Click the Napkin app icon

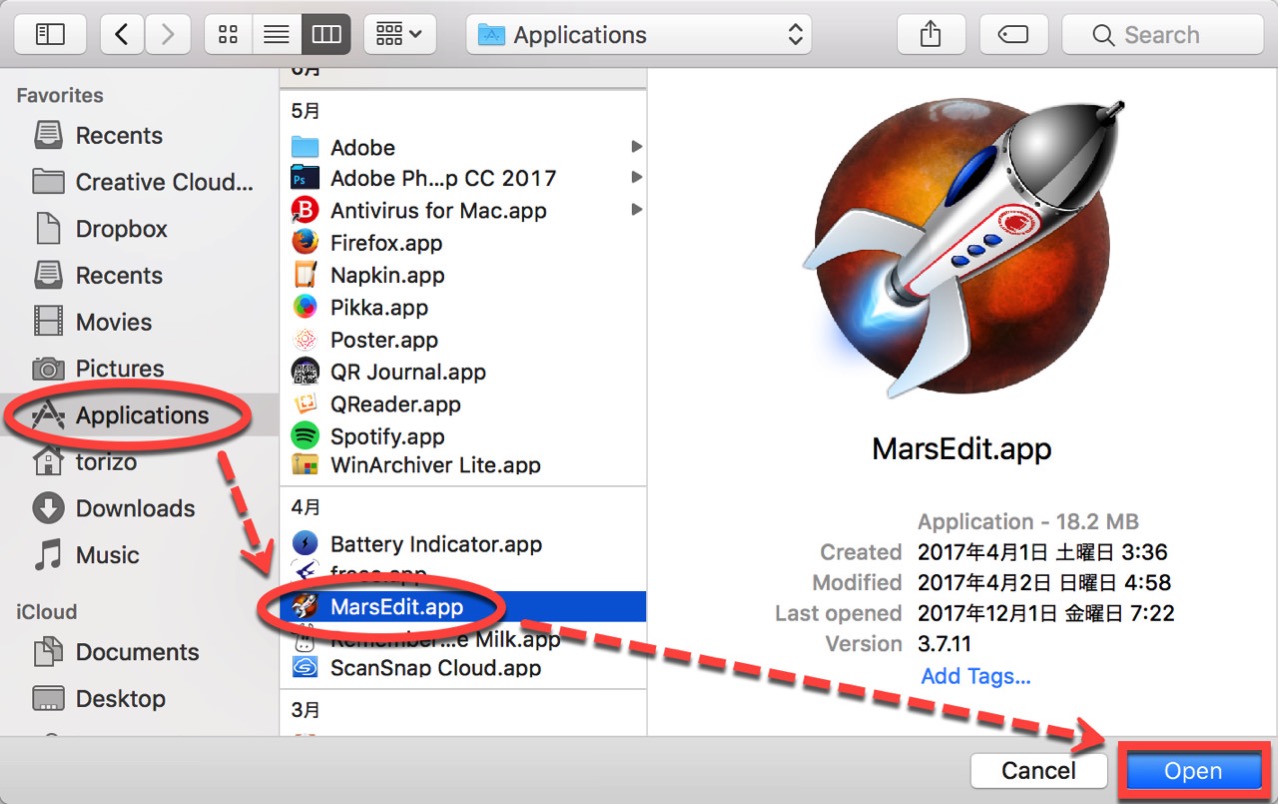(305, 274)
